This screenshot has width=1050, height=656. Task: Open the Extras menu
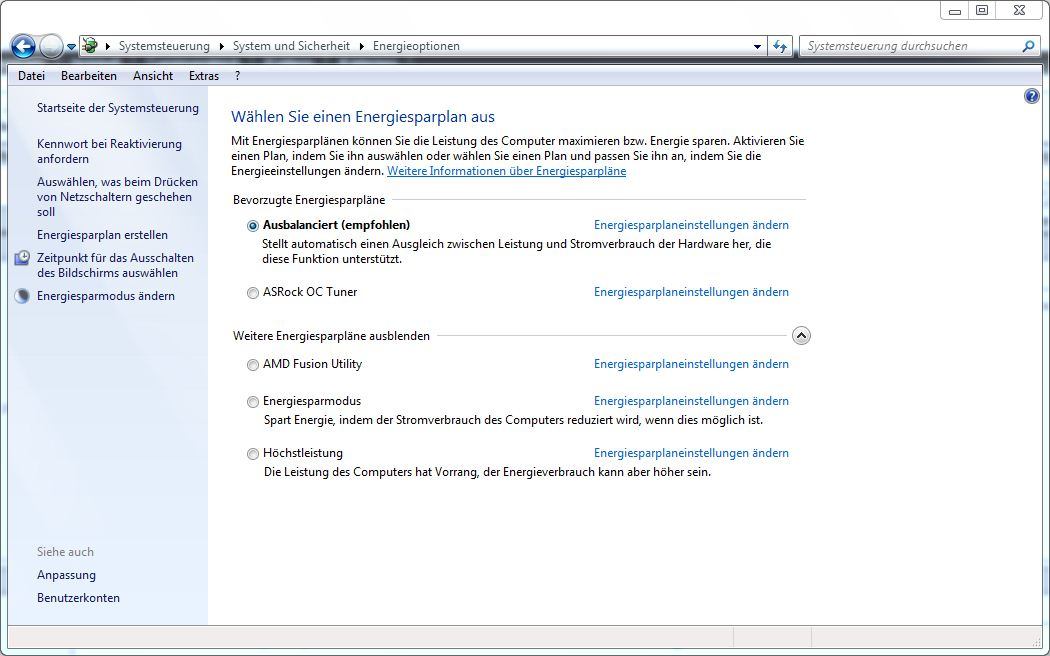point(204,76)
